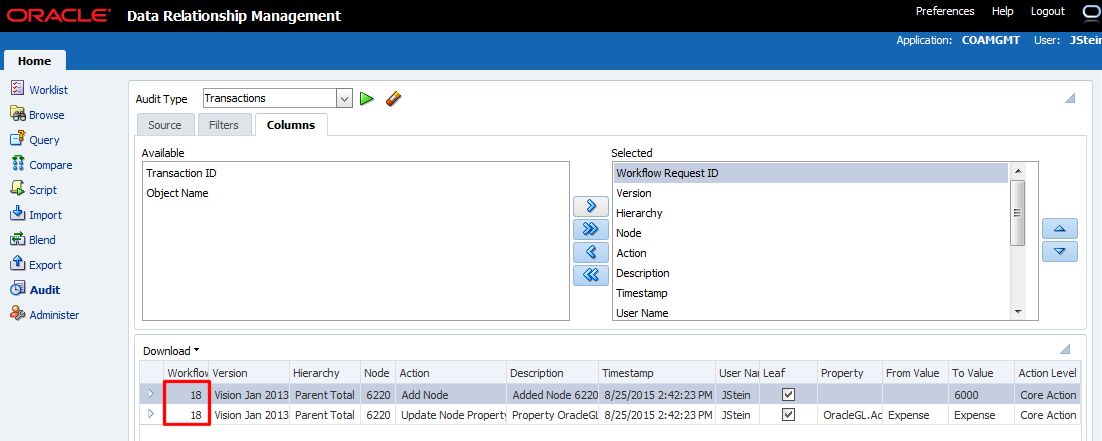Open the Blend sidebar item

[x=34, y=240]
